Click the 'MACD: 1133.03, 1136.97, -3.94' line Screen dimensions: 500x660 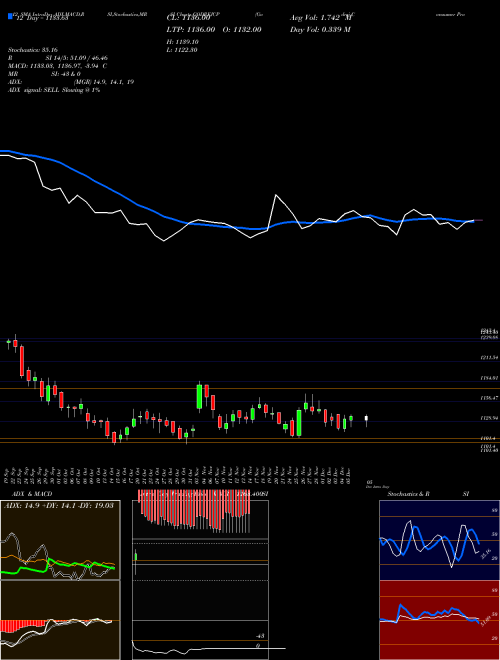coord(57,66)
